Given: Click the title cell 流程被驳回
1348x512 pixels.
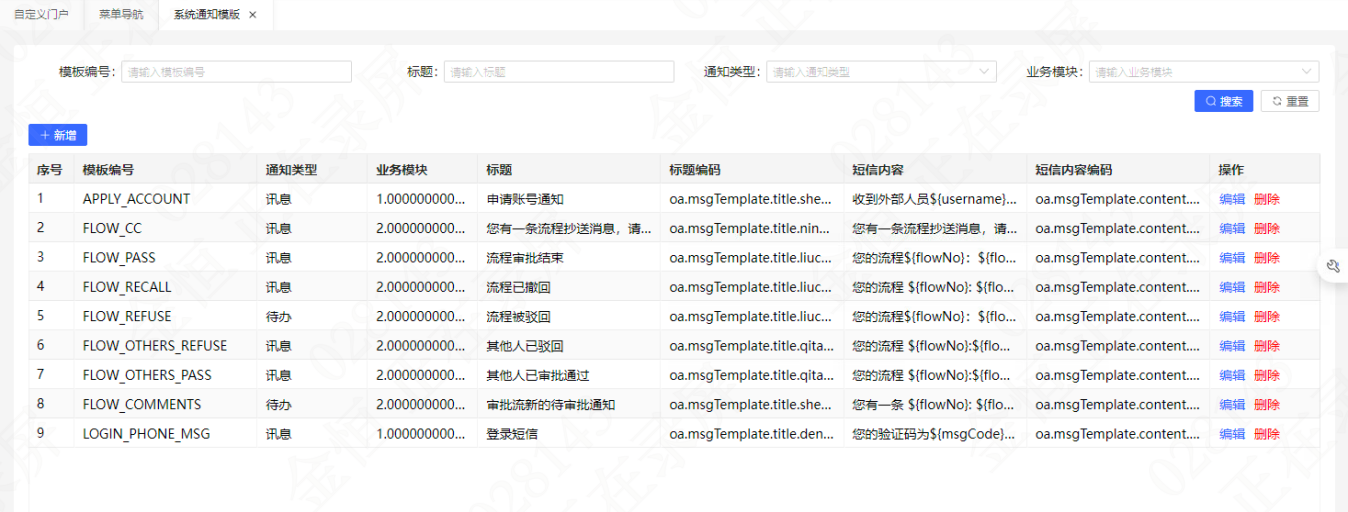Looking at the screenshot, I should [x=518, y=317].
